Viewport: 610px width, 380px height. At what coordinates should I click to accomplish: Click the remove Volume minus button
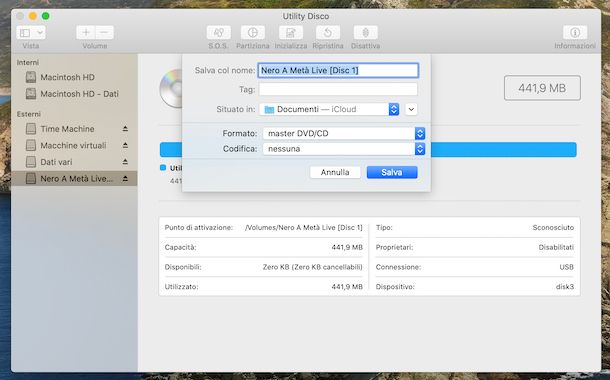[x=104, y=33]
